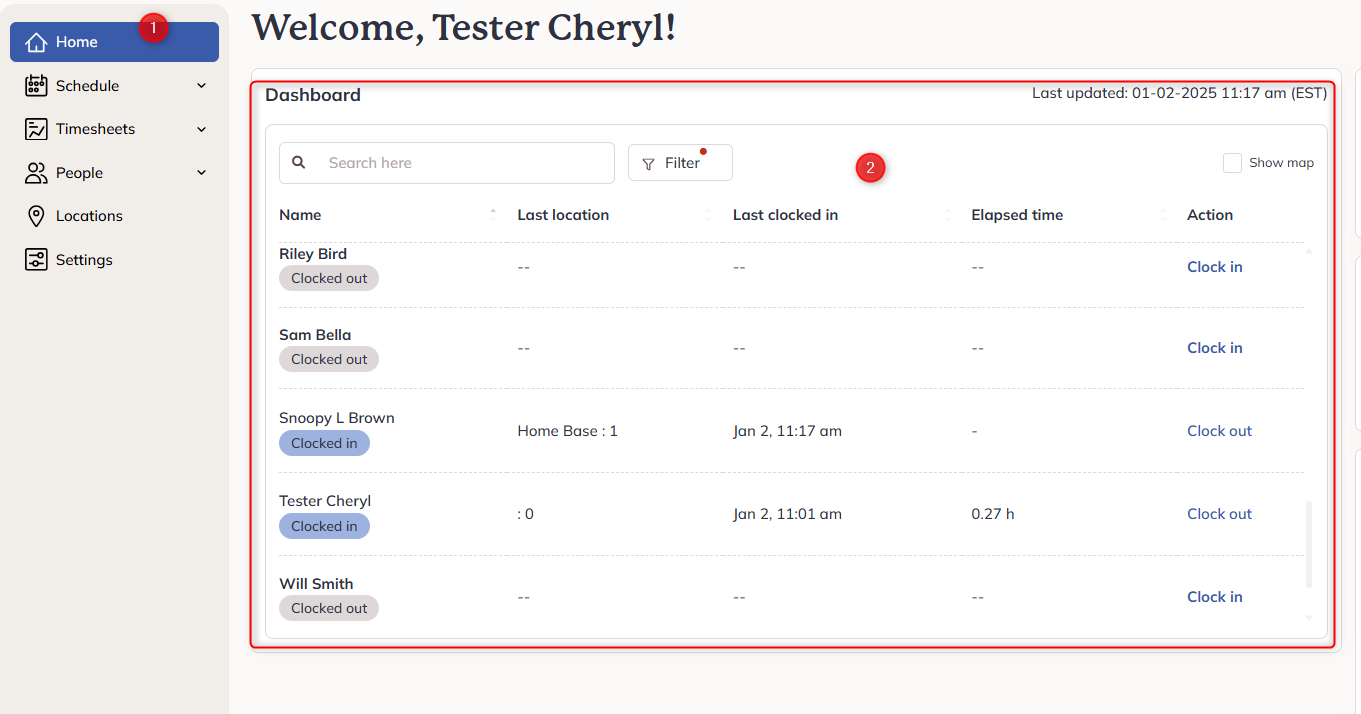Expand the People menu chevron
Screen dimensions: 1361x714
click(x=202, y=173)
